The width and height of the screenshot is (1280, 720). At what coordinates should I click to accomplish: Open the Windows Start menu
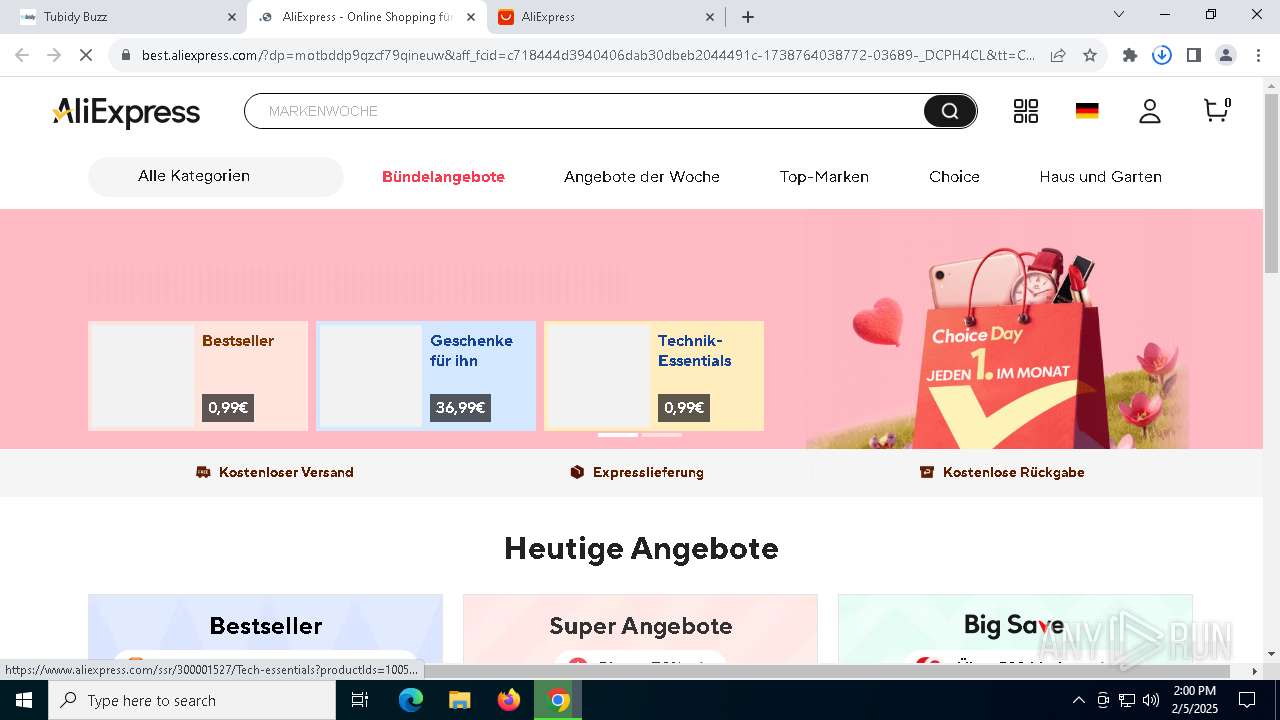[x=24, y=700]
